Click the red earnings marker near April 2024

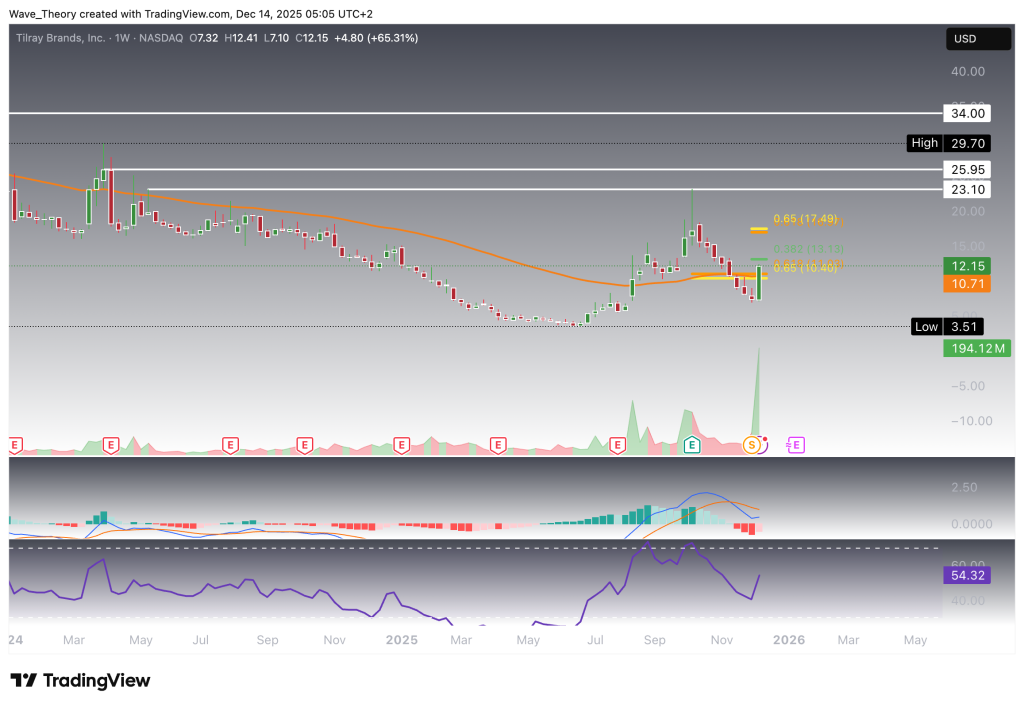pos(110,444)
